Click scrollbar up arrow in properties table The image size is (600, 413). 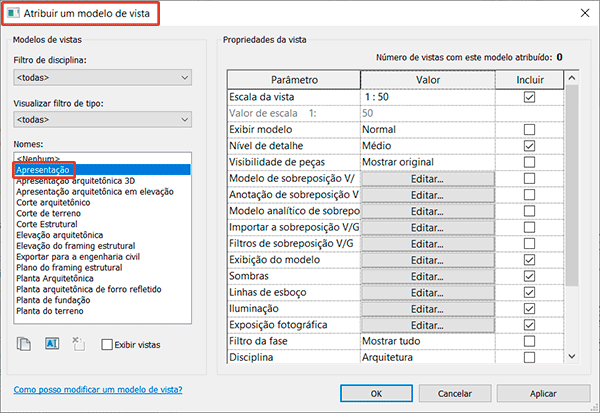click(572, 78)
